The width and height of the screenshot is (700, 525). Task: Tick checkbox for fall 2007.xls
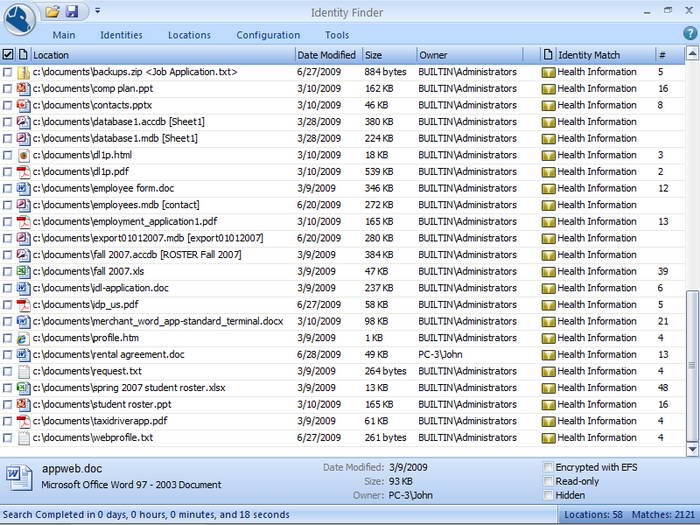(7, 271)
